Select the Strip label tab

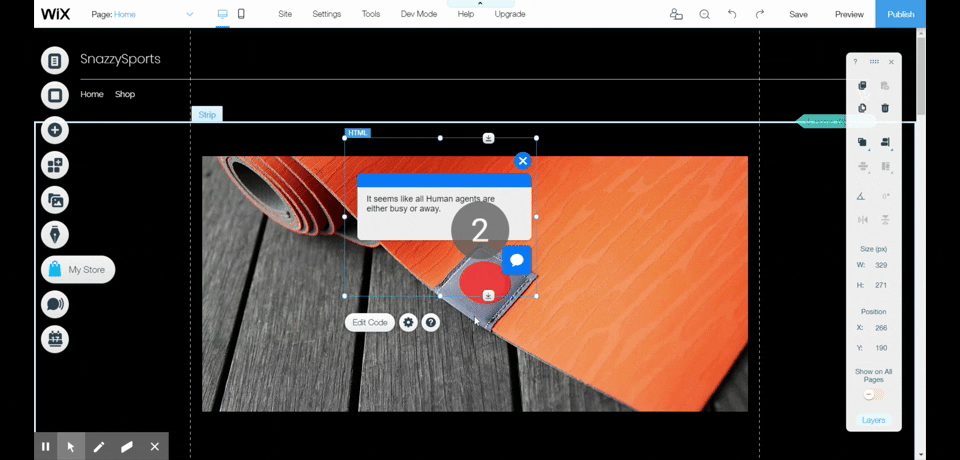(207, 115)
